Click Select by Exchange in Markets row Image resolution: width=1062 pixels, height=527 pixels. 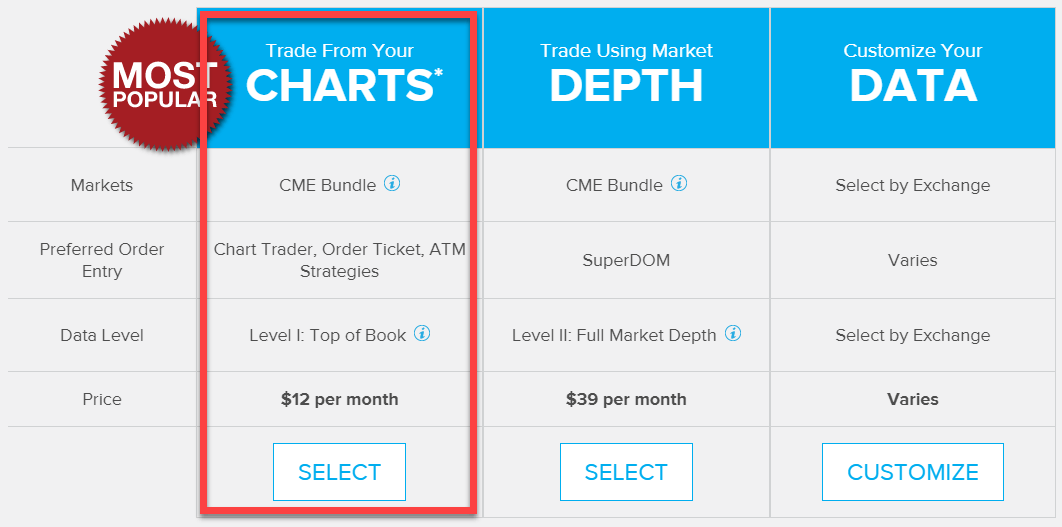[x=913, y=185]
